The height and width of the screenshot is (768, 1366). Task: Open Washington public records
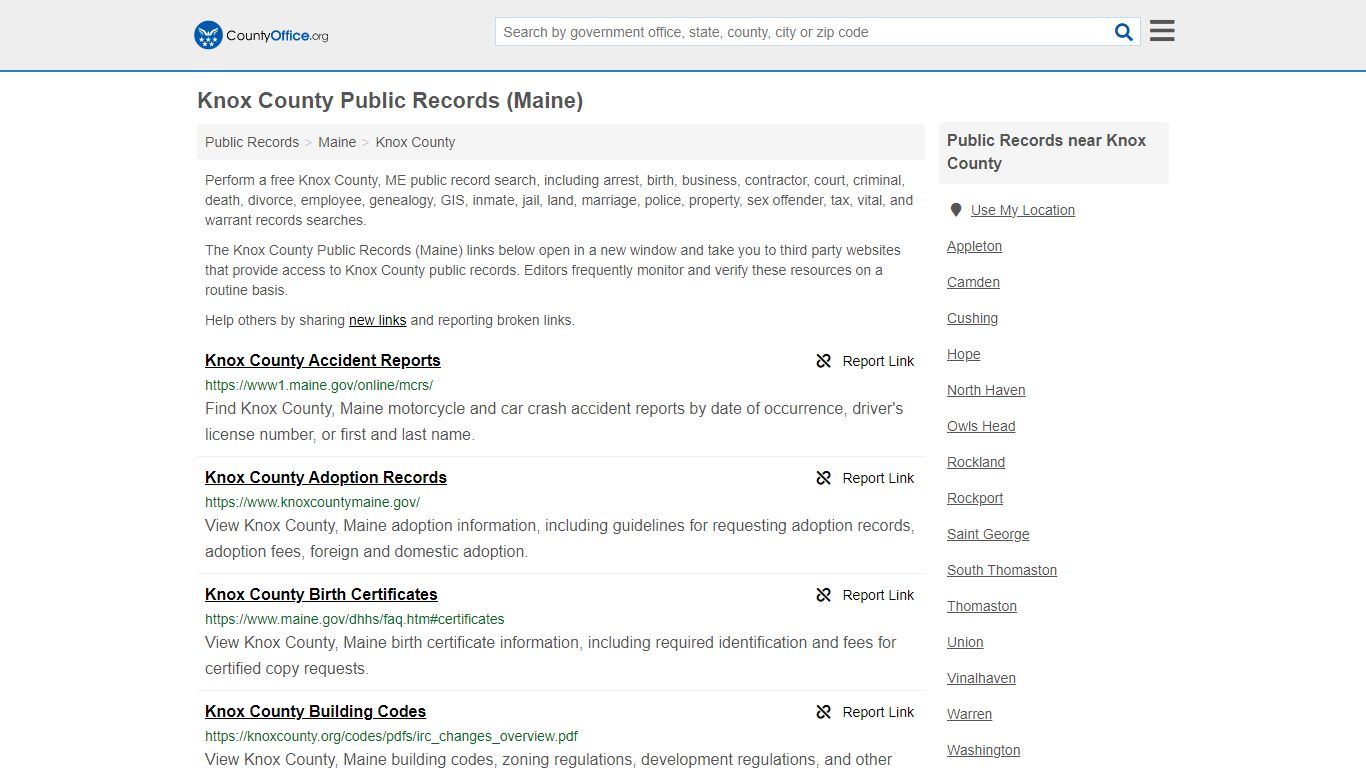tap(984, 750)
